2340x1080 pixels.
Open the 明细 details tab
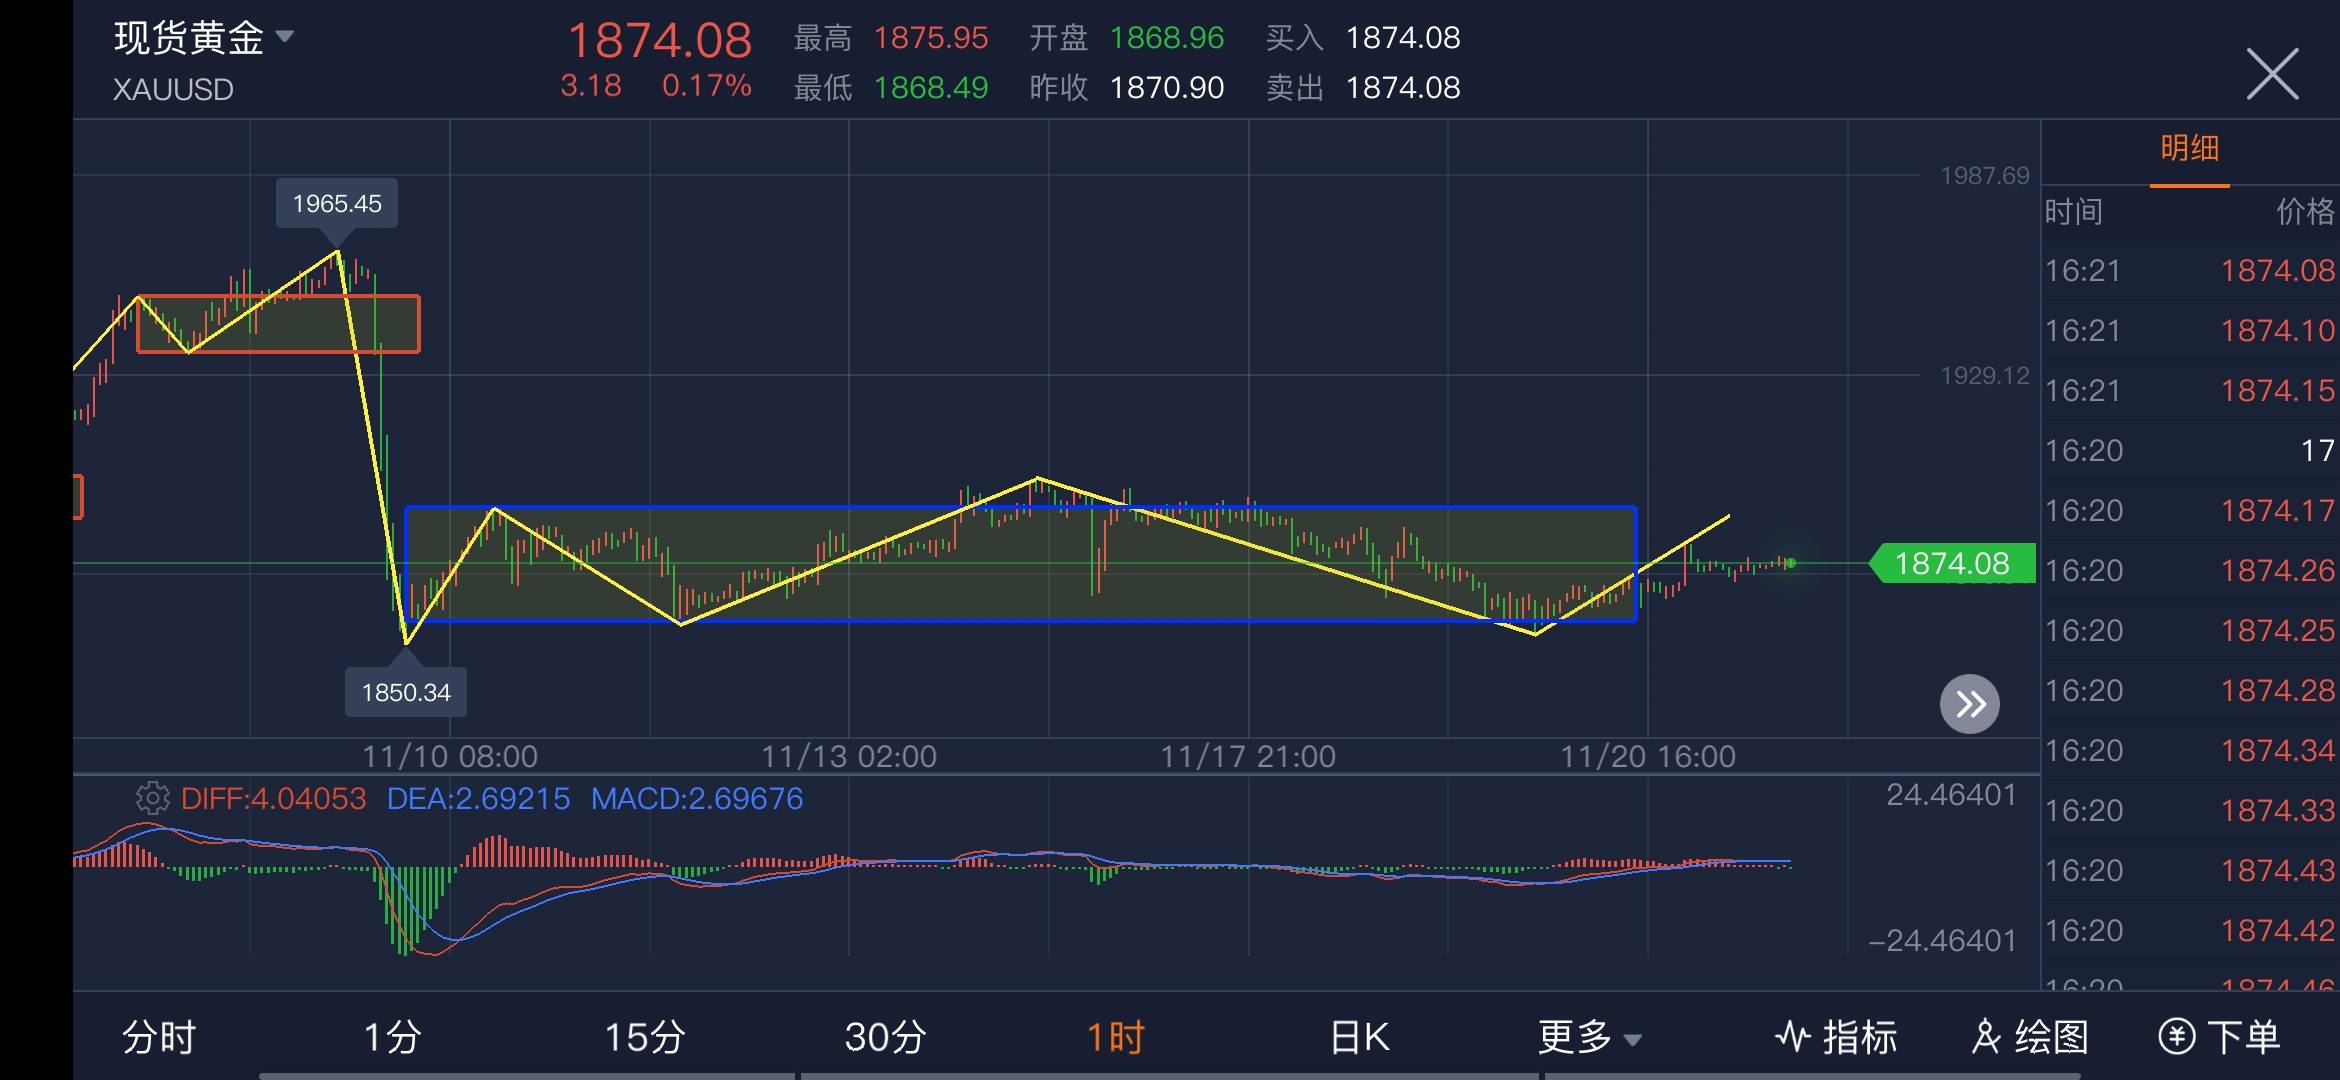tap(2189, 150)
